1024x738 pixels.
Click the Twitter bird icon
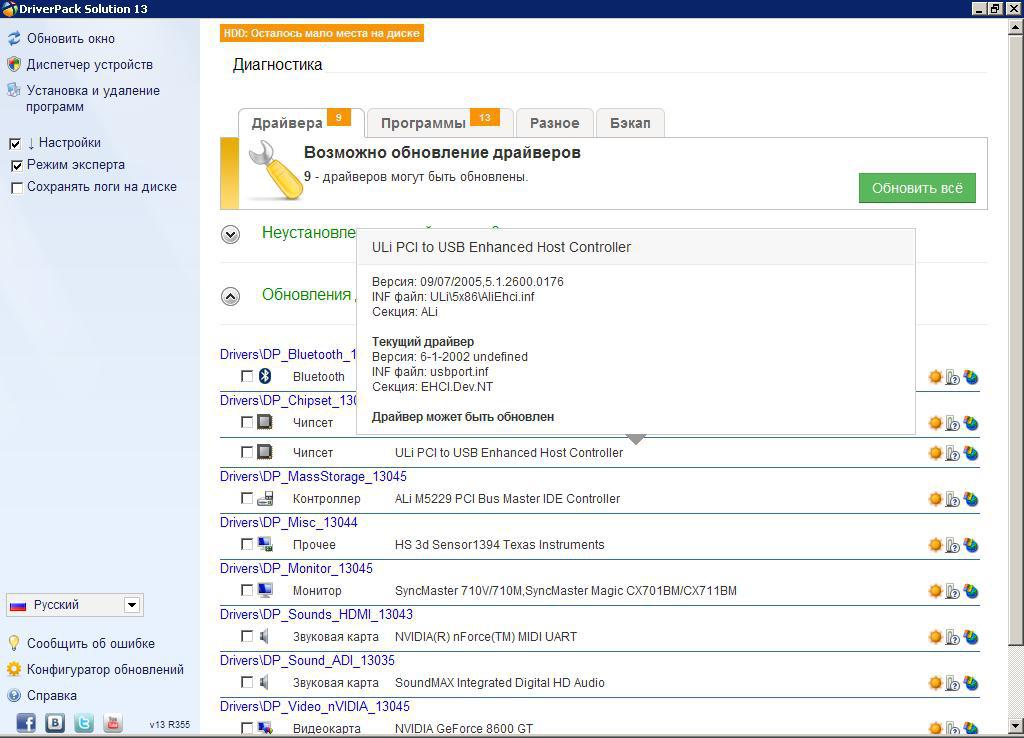tap(84, 722)
